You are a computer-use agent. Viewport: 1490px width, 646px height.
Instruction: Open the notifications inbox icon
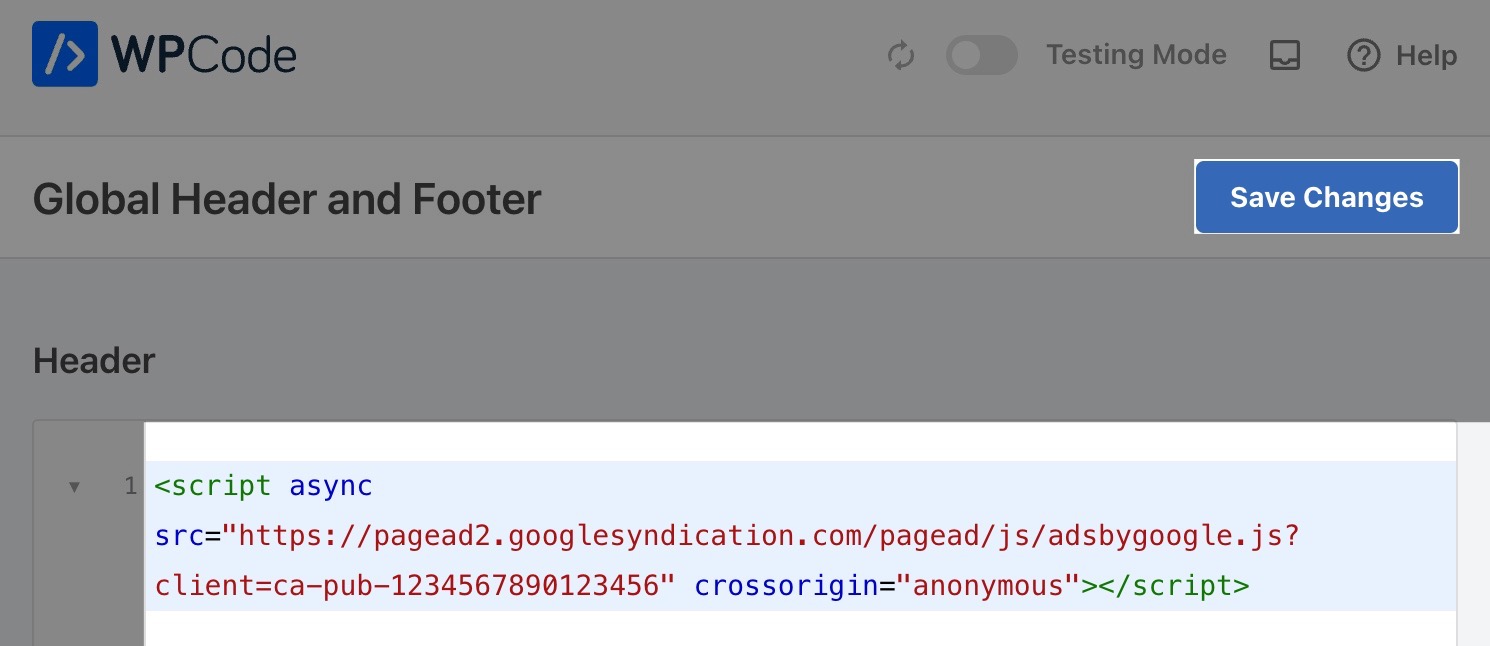(1284, 56)
